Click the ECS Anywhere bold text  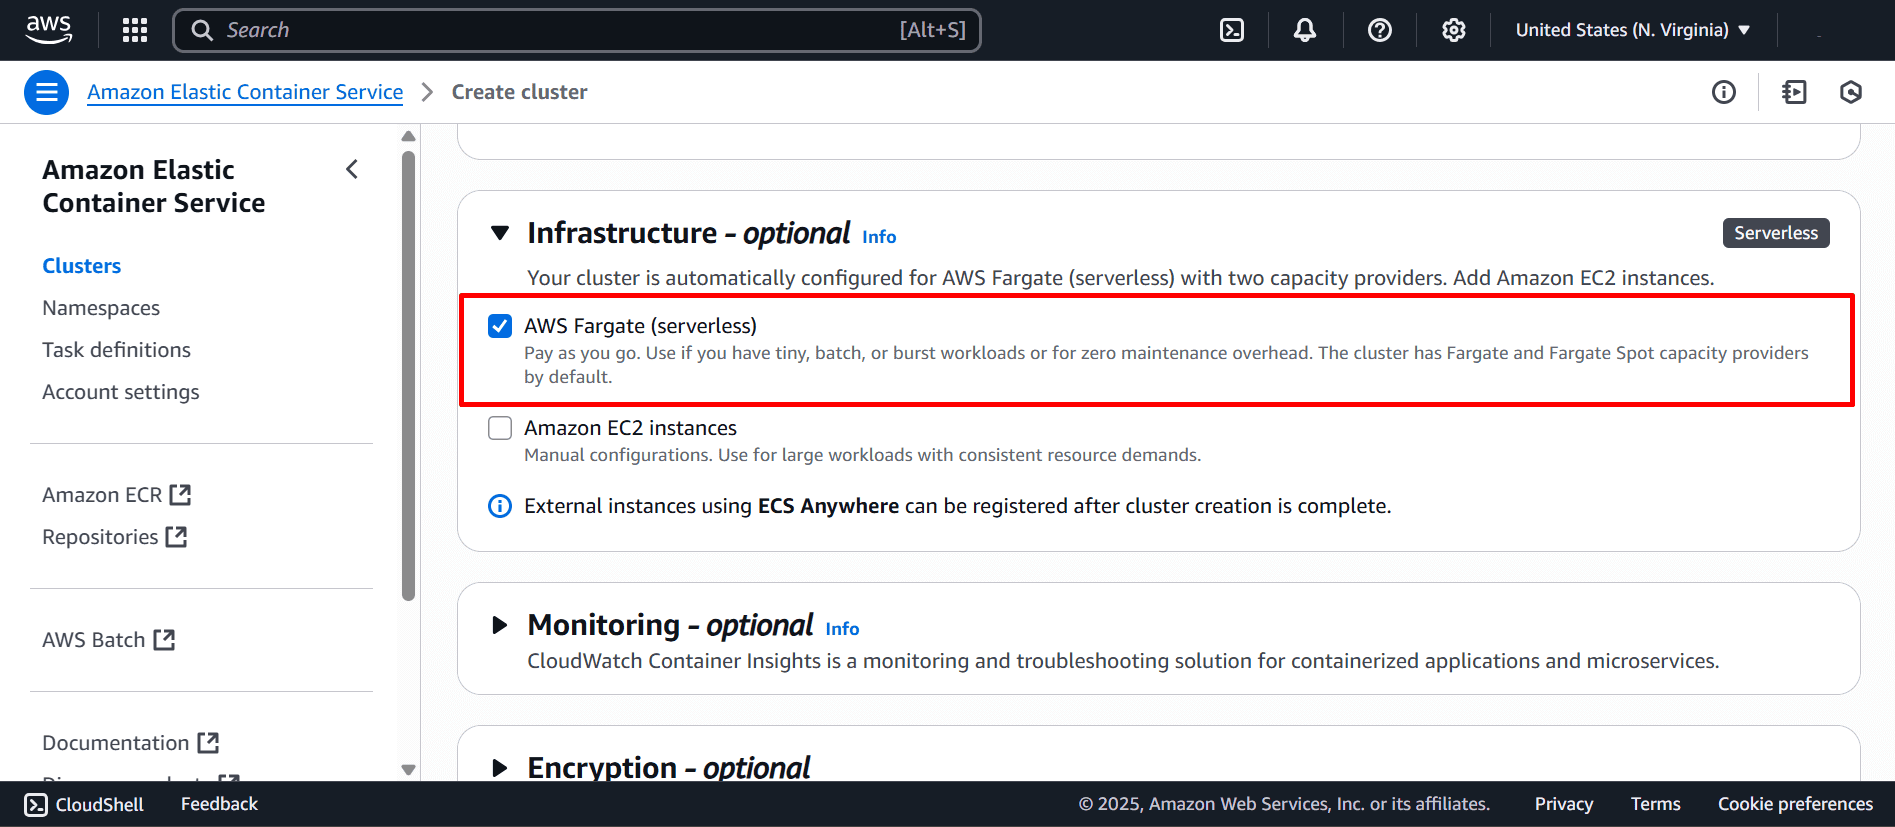tap(828, 506)
